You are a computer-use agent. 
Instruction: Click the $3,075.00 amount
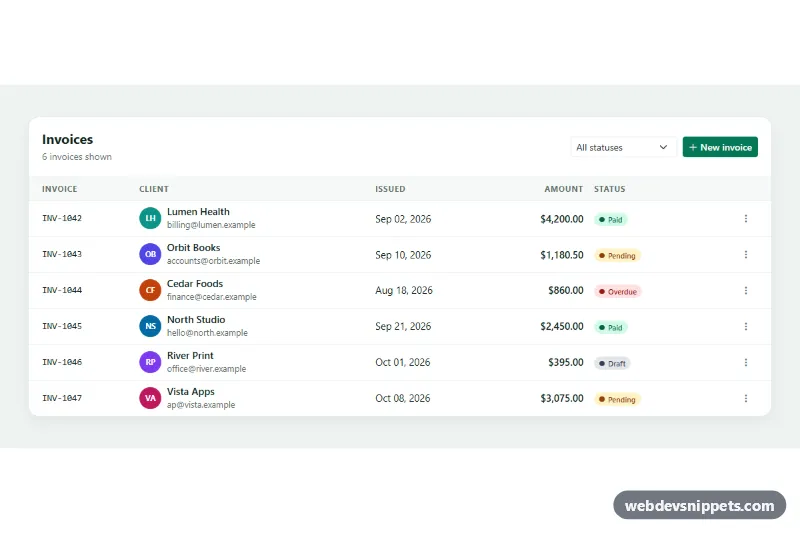[x=562, y=398]
